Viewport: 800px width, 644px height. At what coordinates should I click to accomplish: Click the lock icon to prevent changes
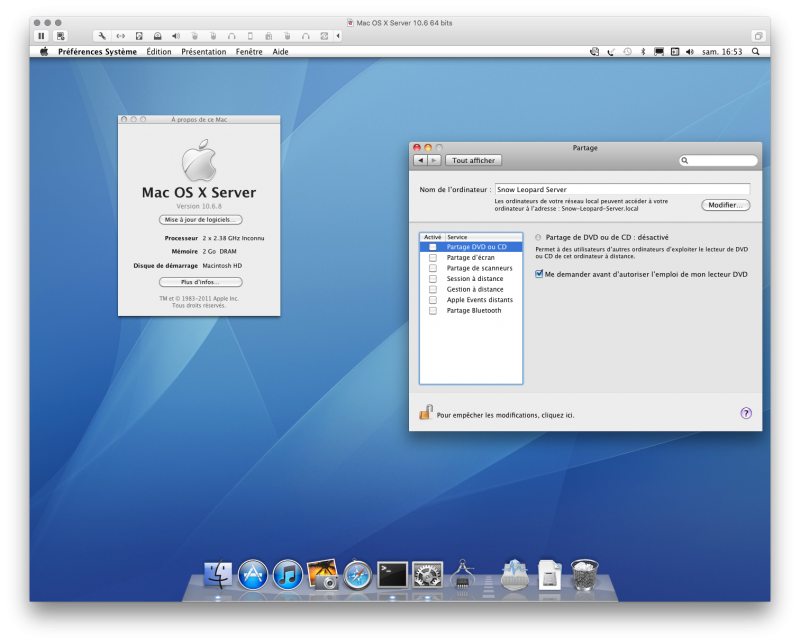coord(426,412)
